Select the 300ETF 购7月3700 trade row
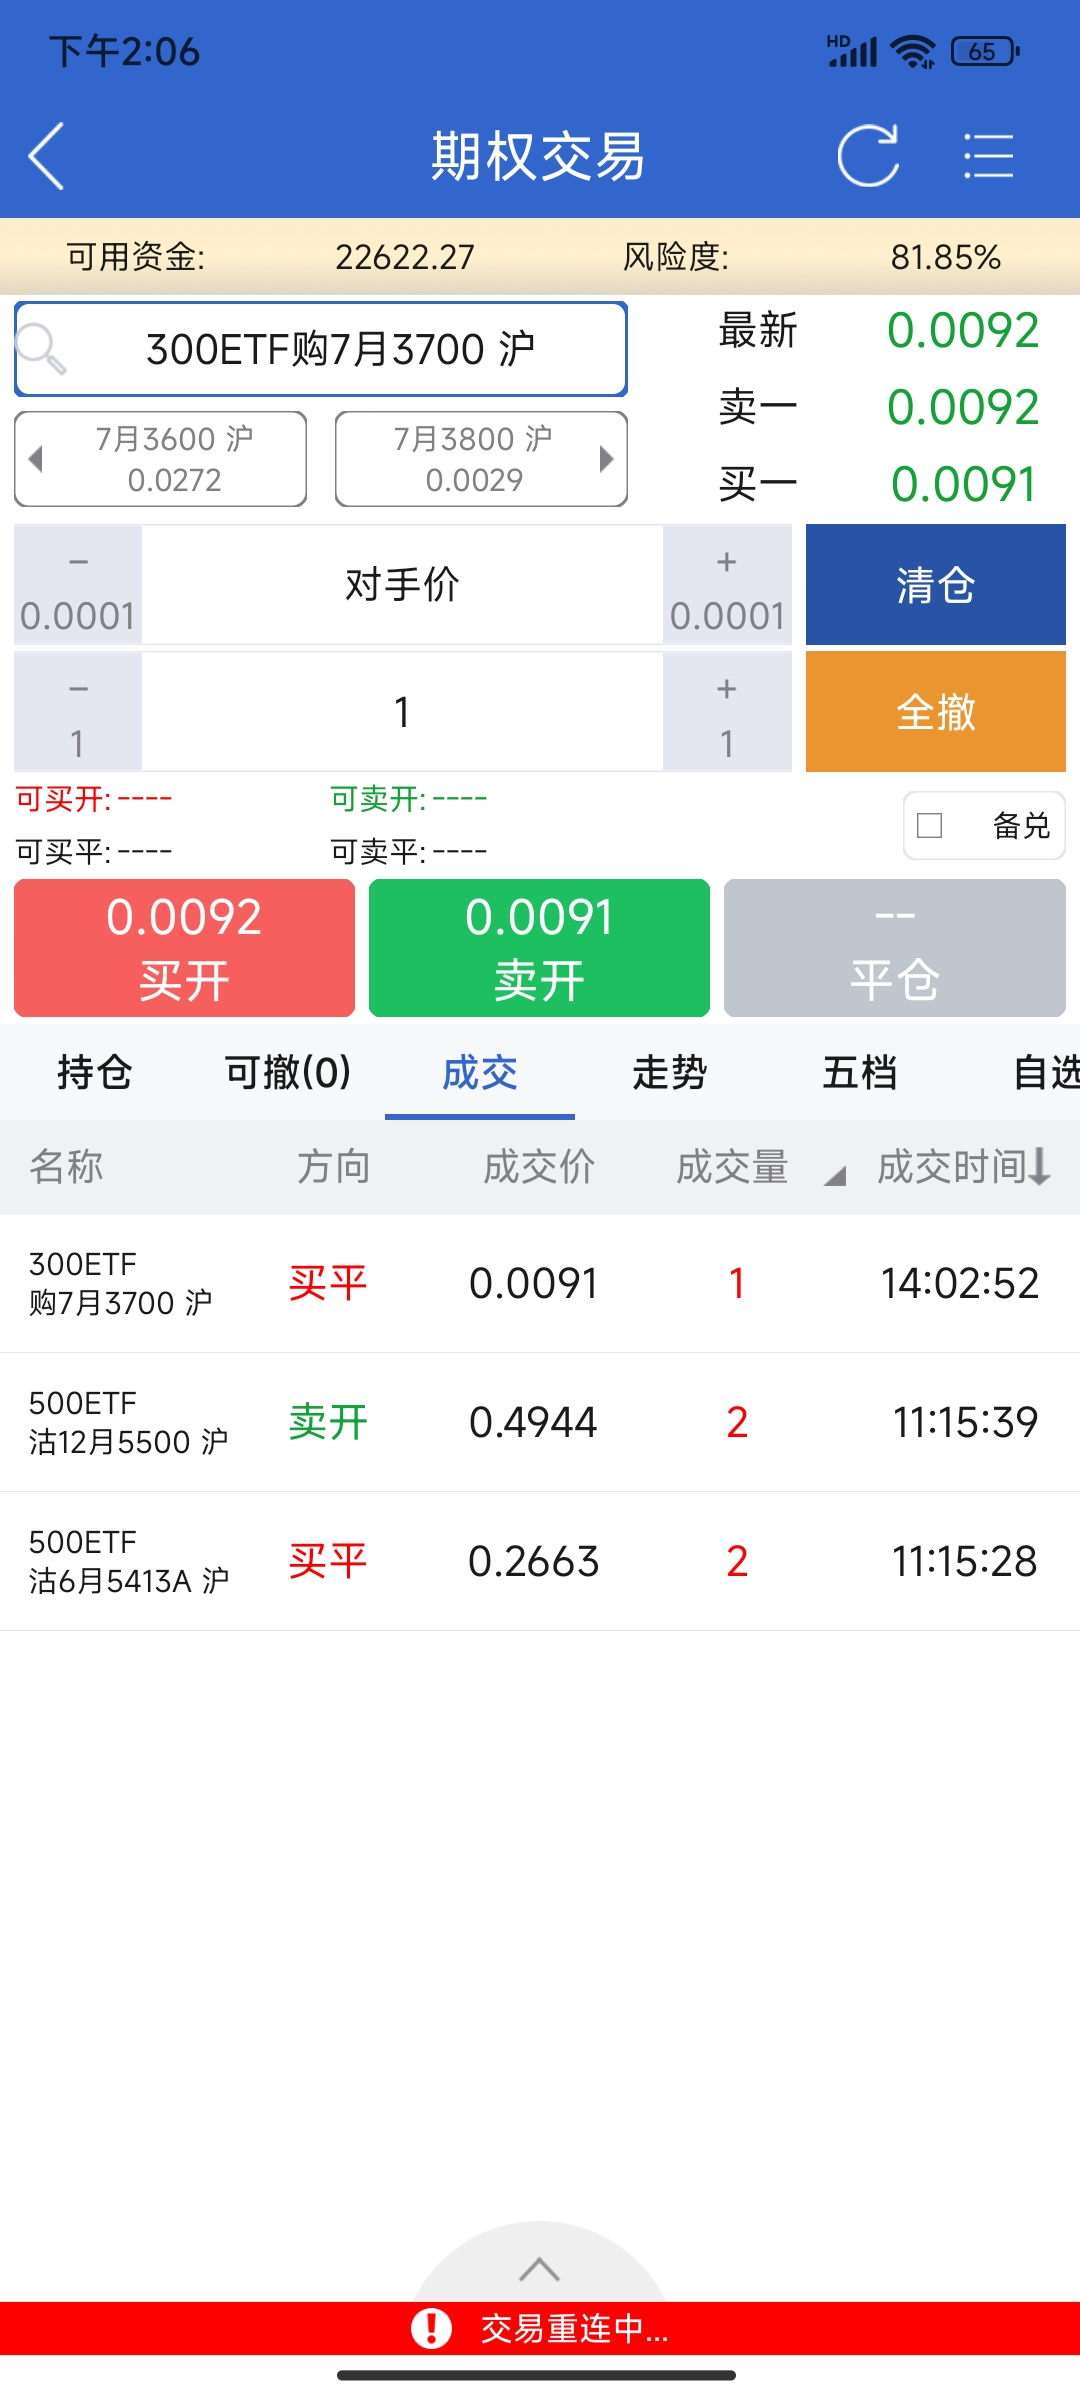The height and width of the screenshot is (2400, 1080). 540,1283
